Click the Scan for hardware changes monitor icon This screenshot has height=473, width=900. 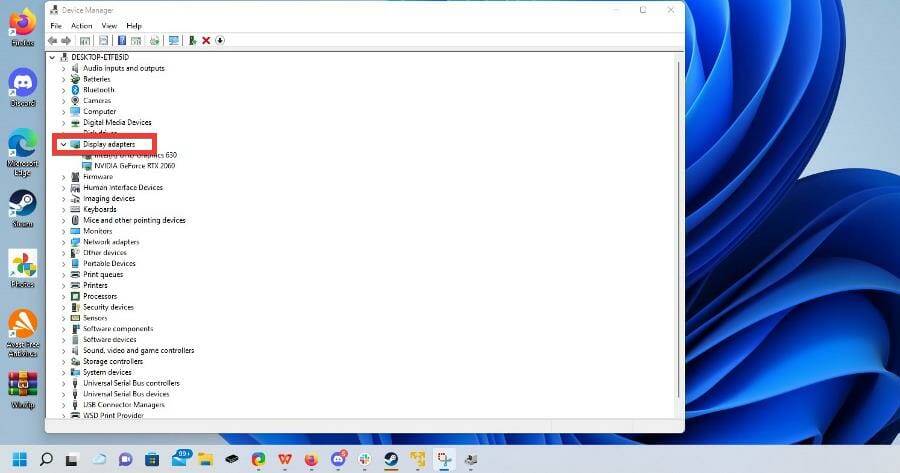point(173,41)
